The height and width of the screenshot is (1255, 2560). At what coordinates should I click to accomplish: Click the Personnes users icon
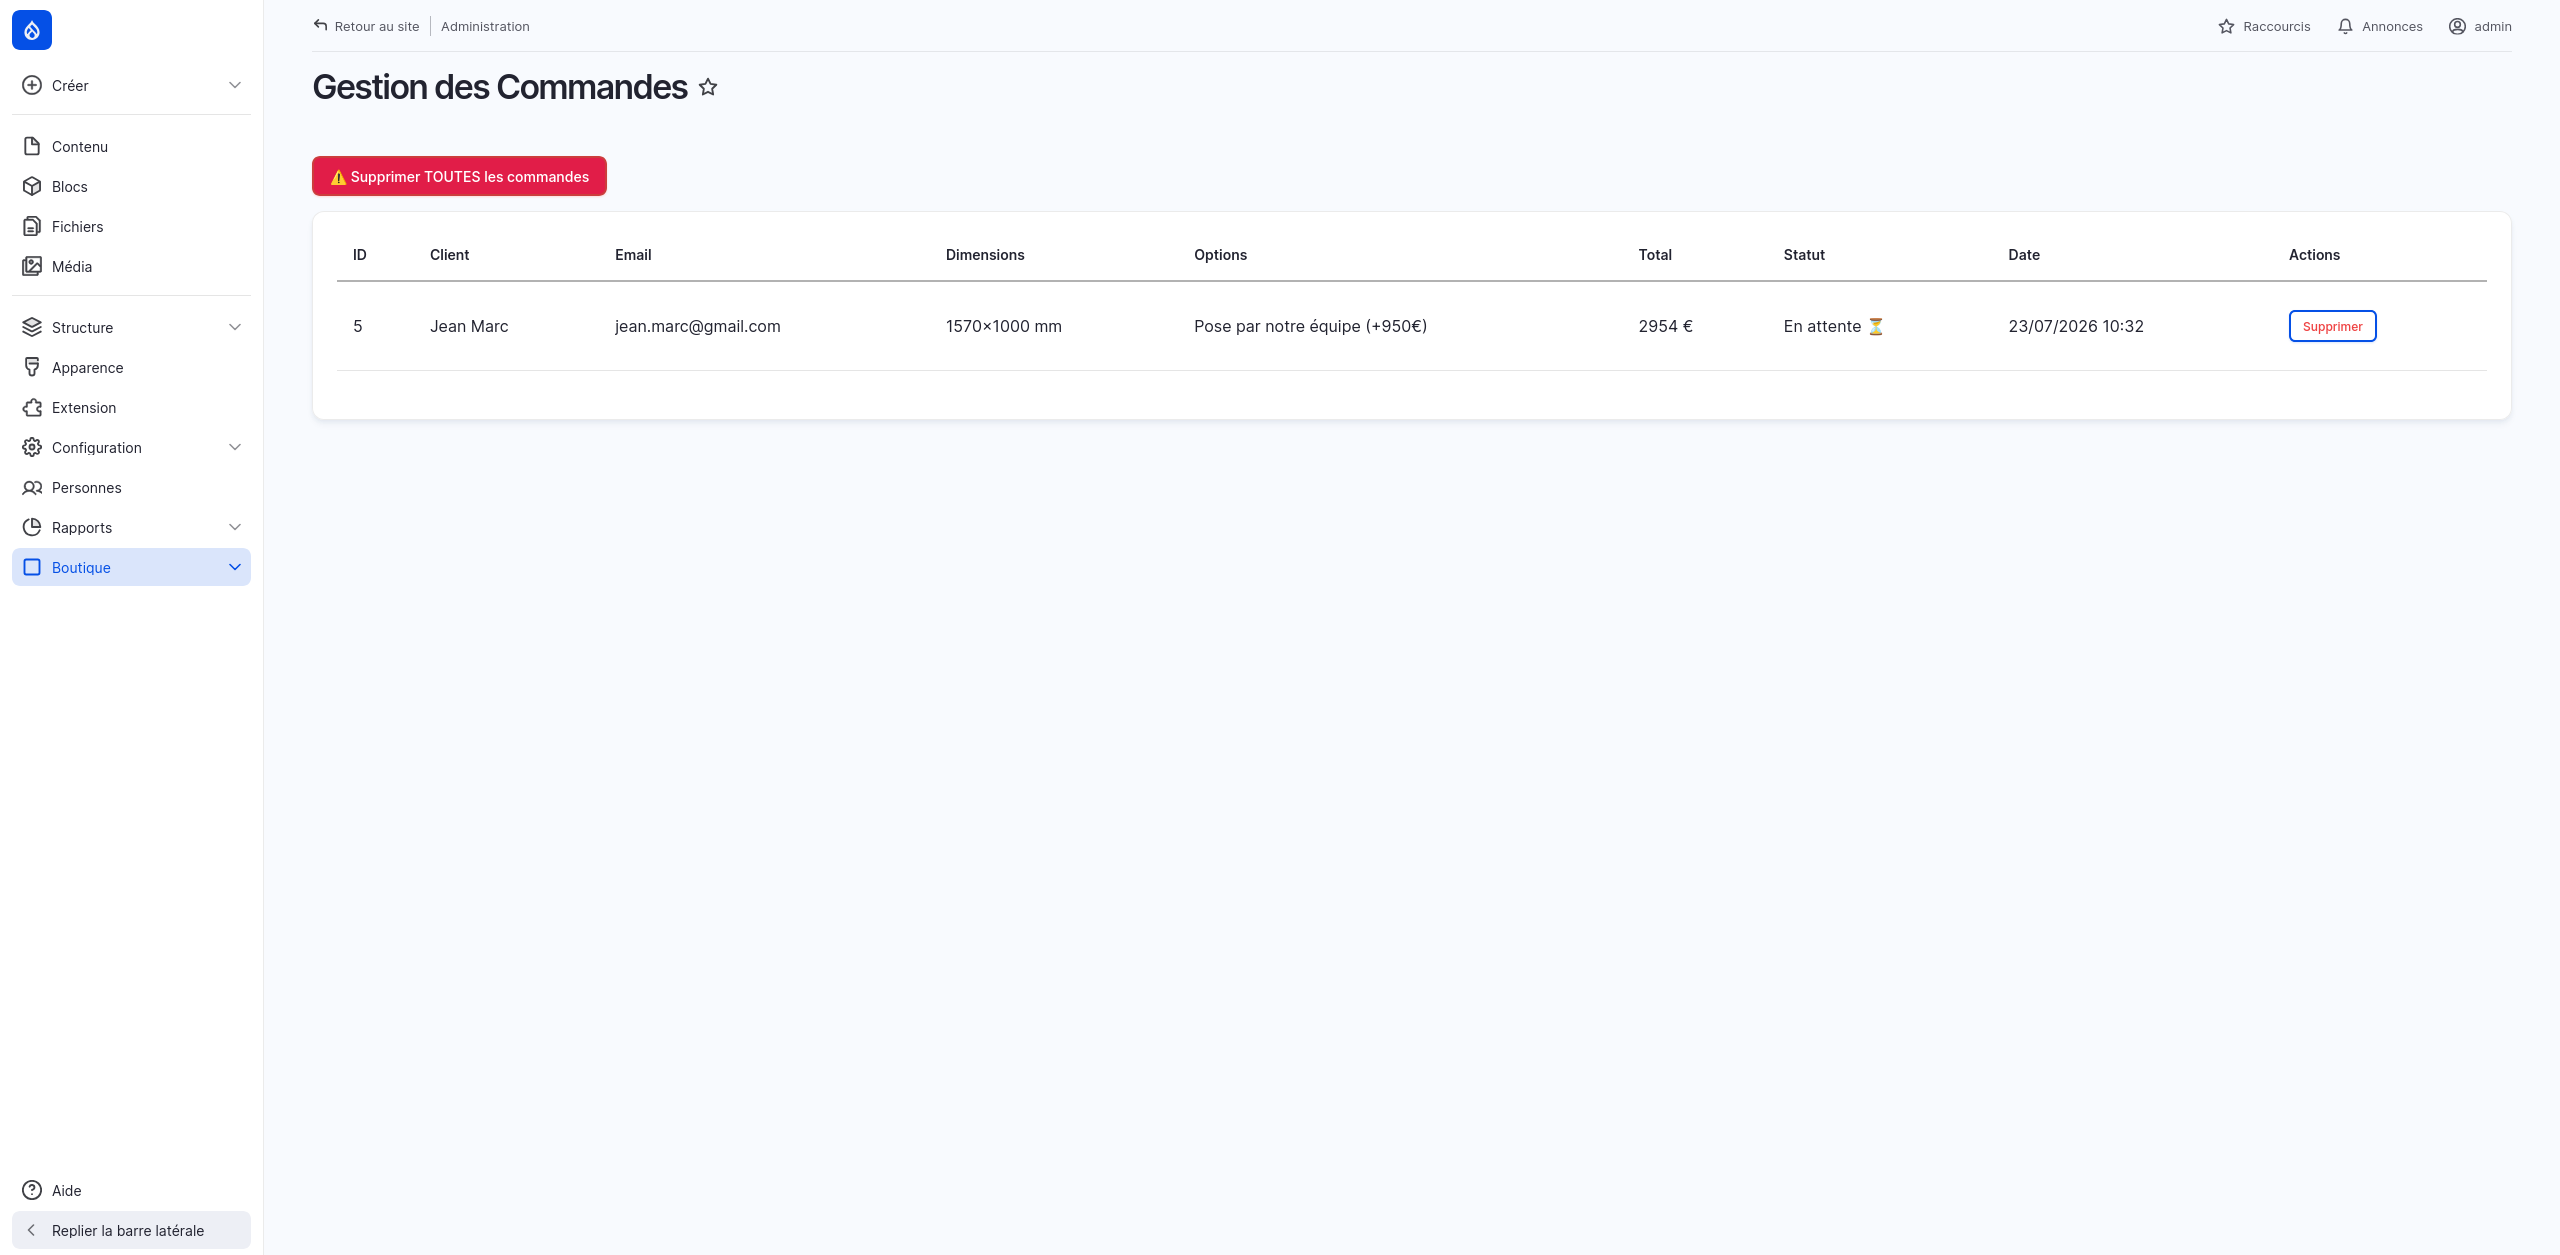[32, 487]
